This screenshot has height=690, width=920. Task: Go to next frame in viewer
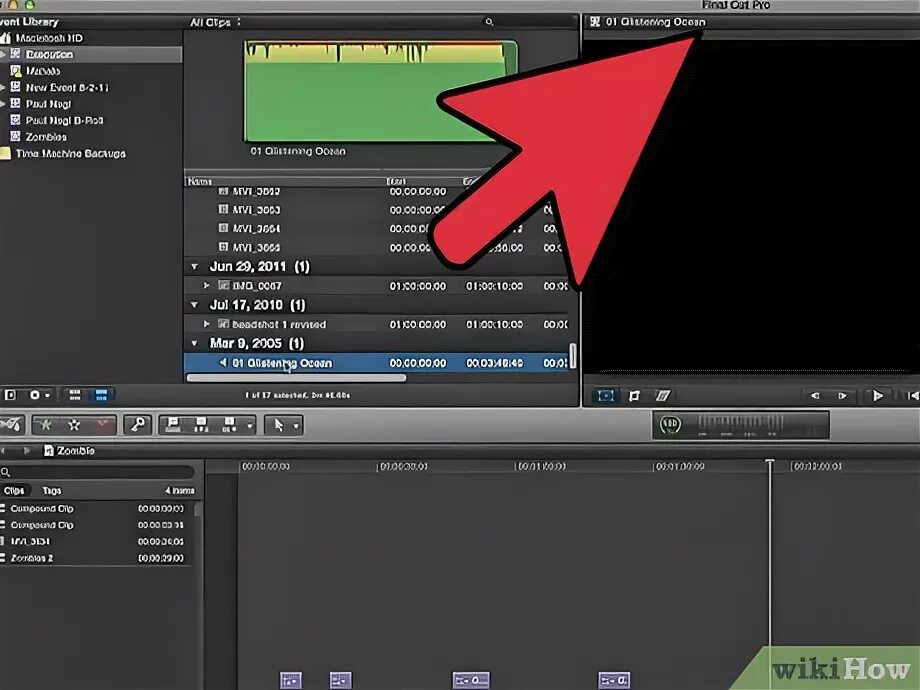[x=843, y=395]
